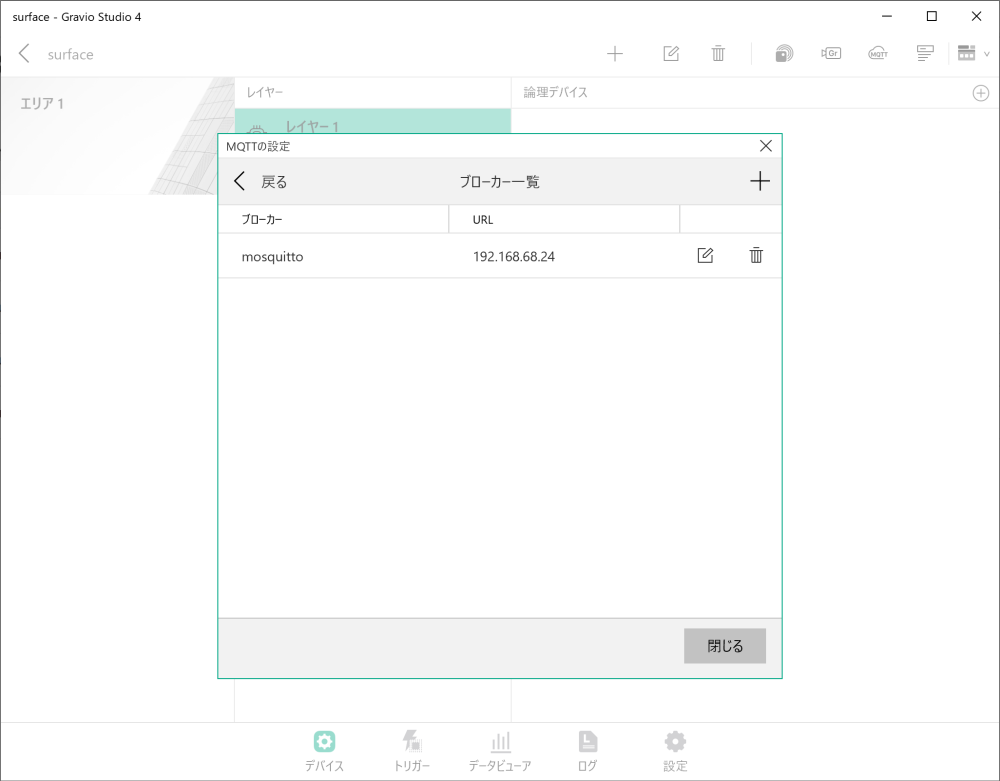Add a logical device via circled plus icon
Viewport: 1000px width, 781px height.
coord(981,92)
